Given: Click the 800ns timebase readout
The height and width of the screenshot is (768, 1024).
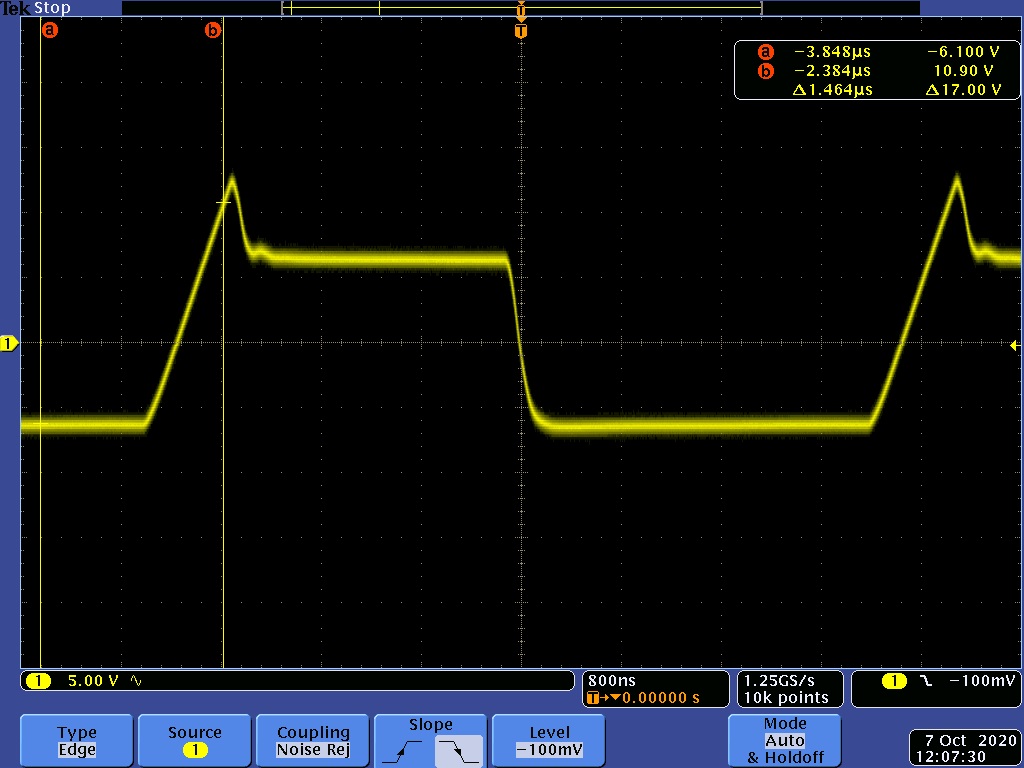Looking at the screenshot, I should click(x=611, y=680).
